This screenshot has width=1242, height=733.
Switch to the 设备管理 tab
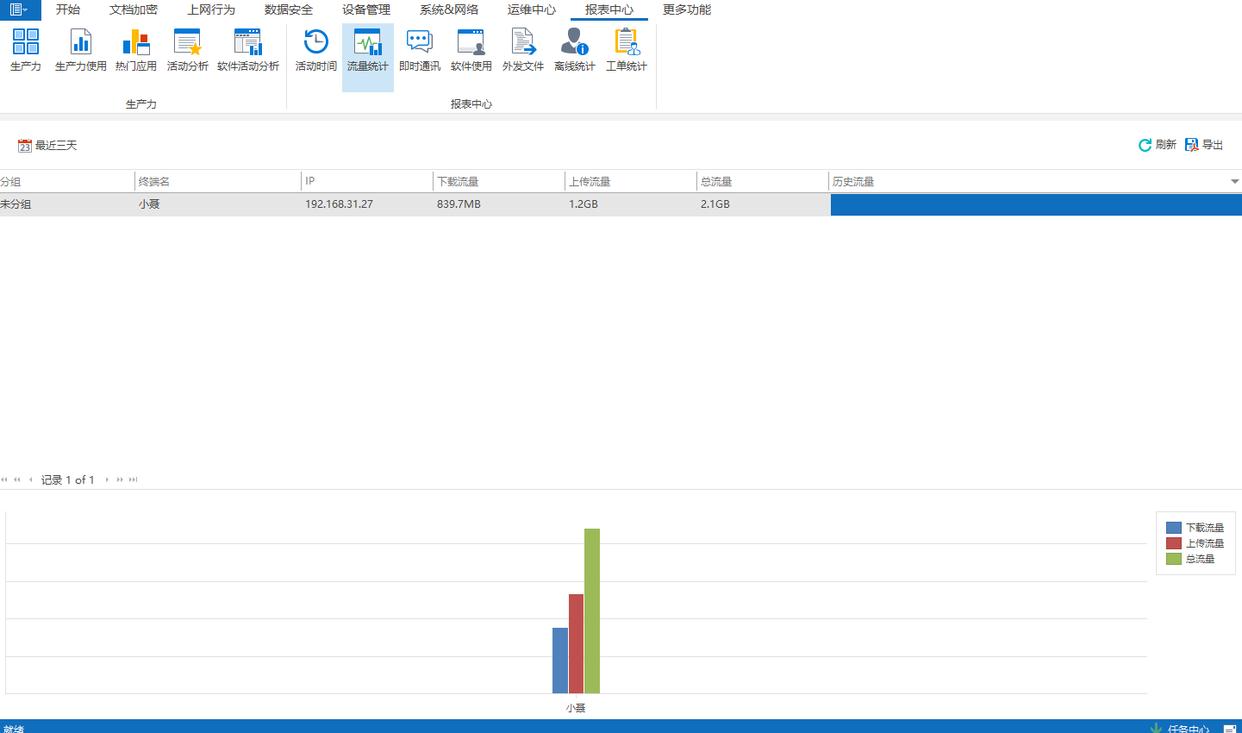[366, 10]
